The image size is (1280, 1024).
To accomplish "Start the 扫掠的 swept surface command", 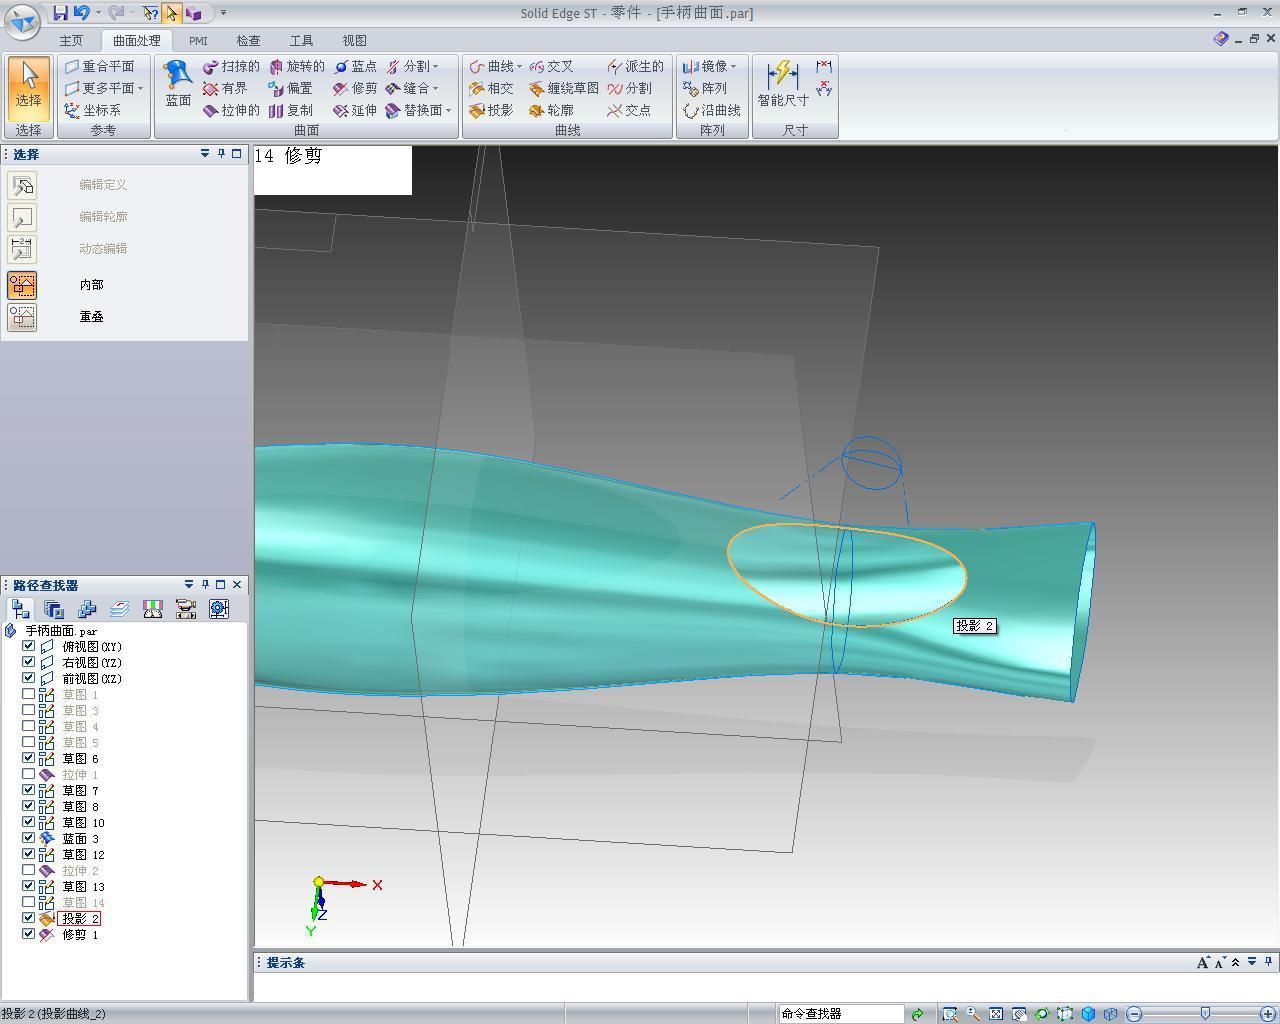I will pos(231,66).
